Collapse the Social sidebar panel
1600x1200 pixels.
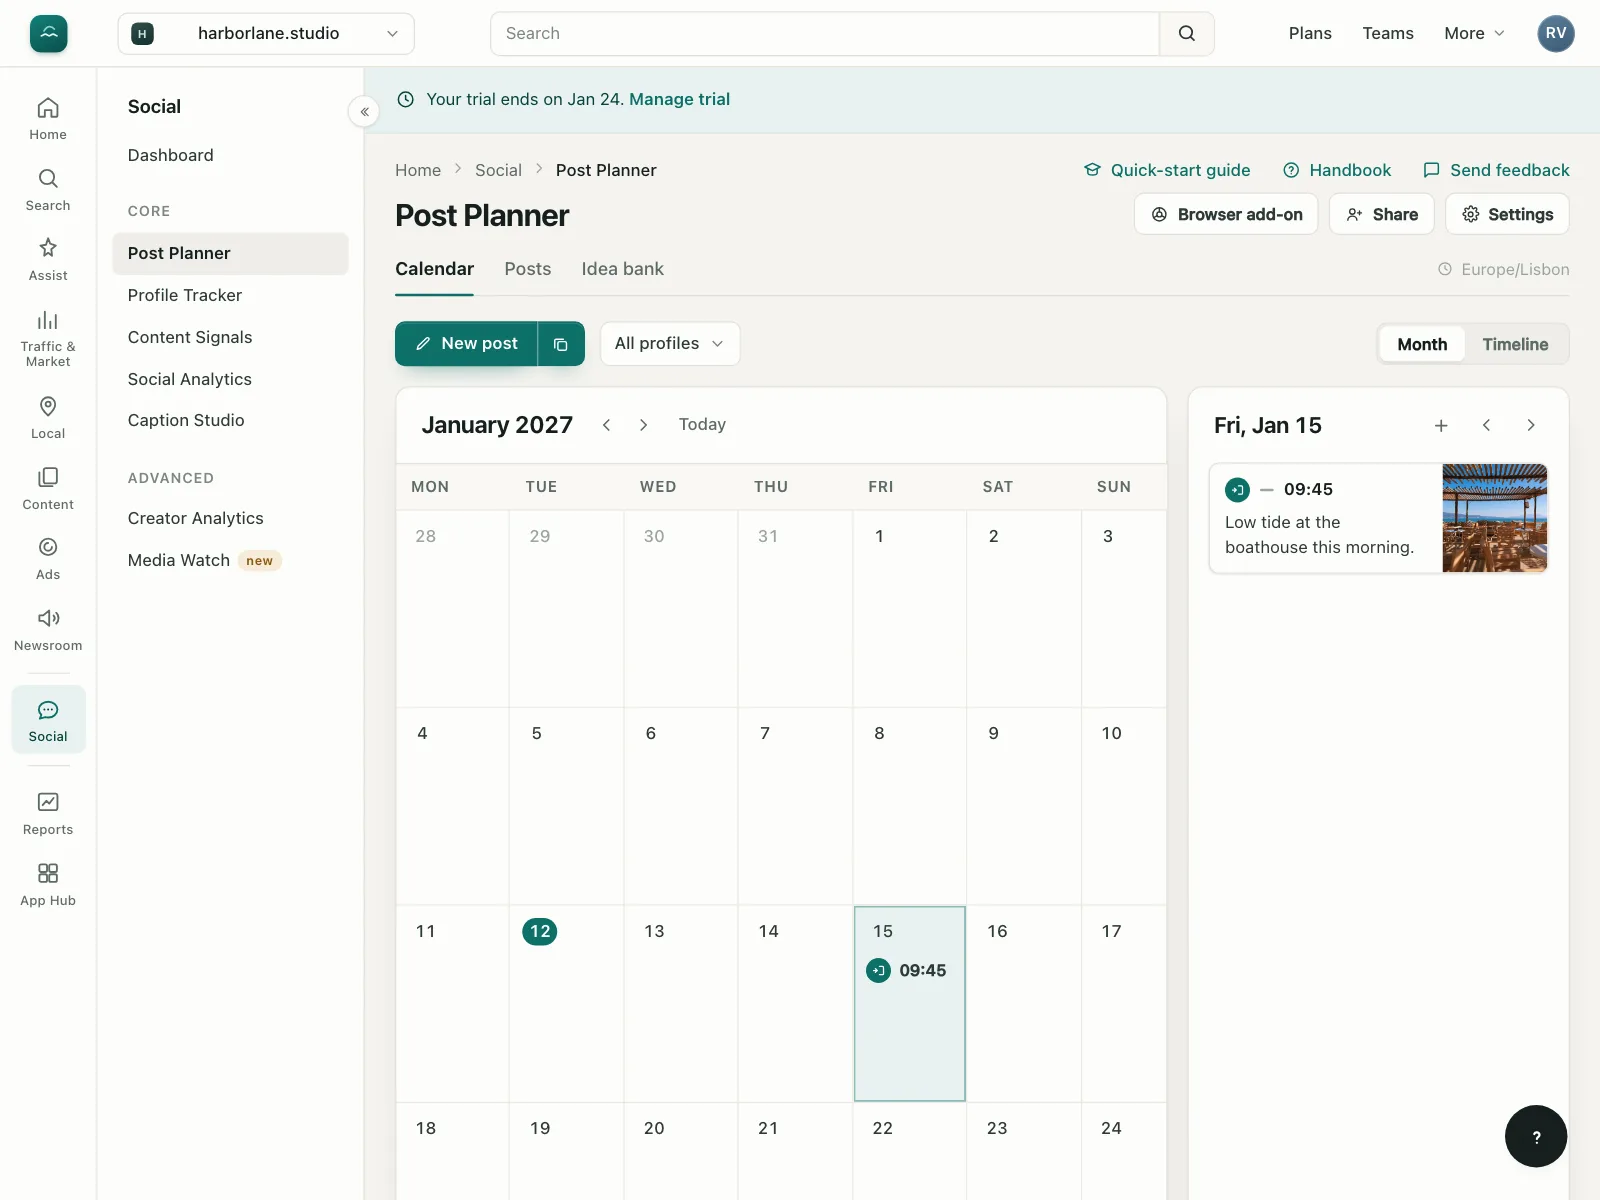tap(364, 111)
